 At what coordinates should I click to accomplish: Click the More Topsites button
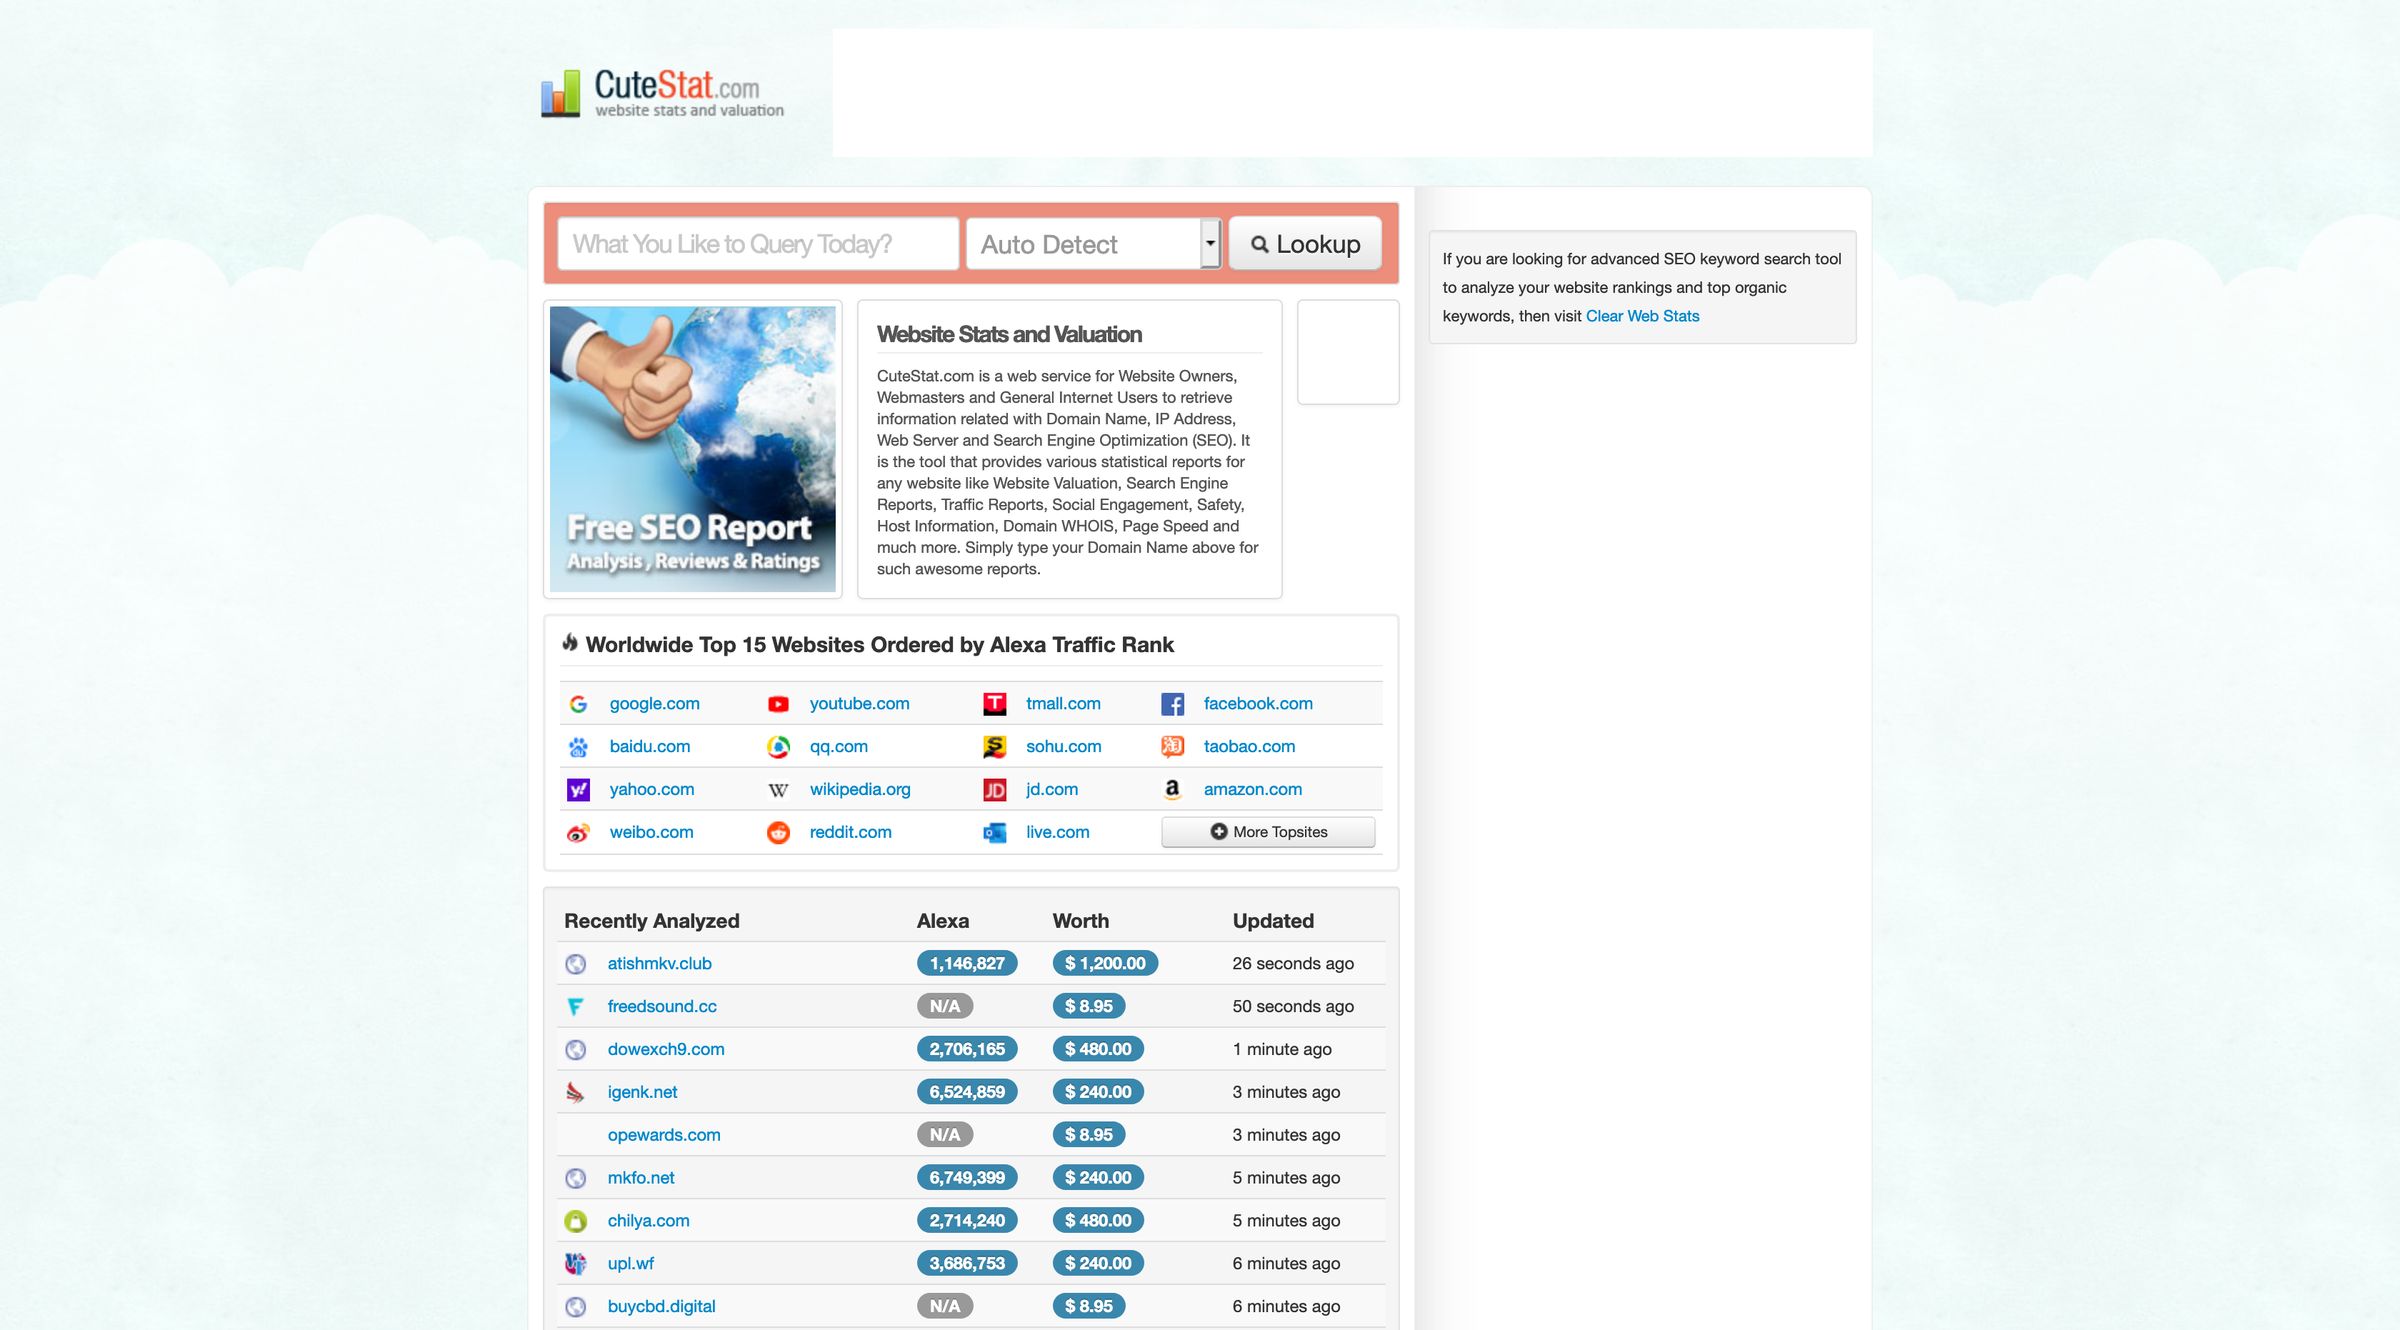point(1267,831)
